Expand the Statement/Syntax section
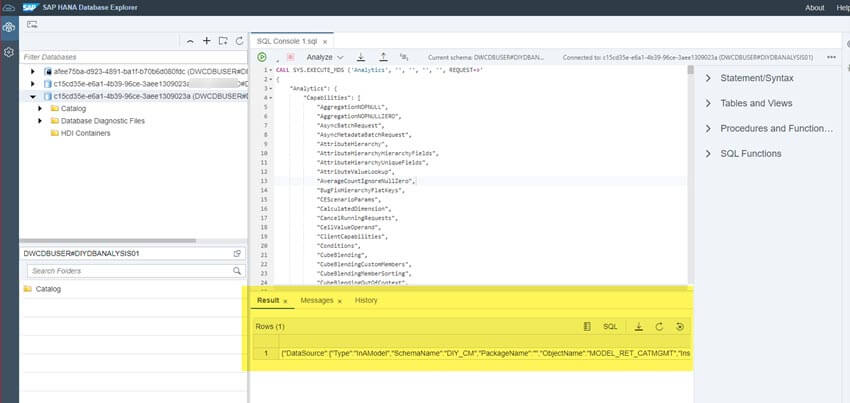850x403 pixels. (x=708, y=78)
